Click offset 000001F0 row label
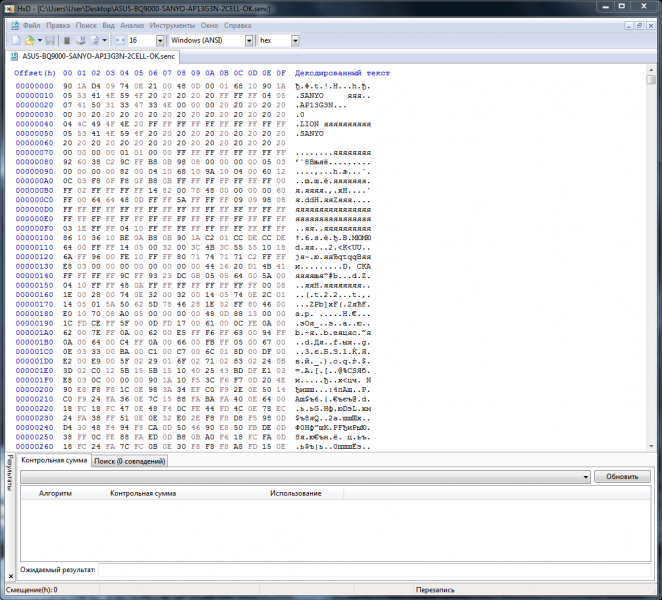This screenshot has width=662, height=600. (x=34, y=380)
